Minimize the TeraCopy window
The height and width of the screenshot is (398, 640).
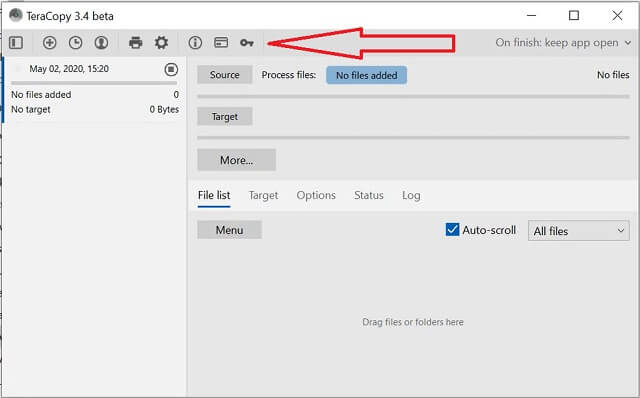click(x=531, y=16)
